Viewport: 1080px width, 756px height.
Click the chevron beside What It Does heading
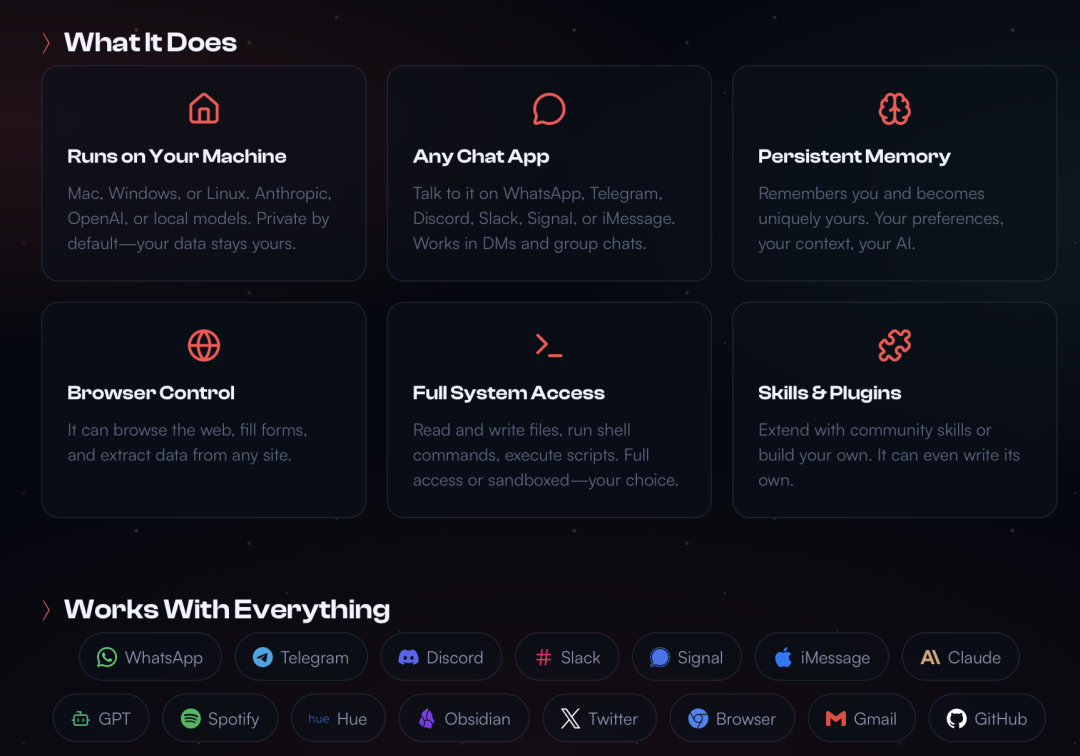point(46,43)
